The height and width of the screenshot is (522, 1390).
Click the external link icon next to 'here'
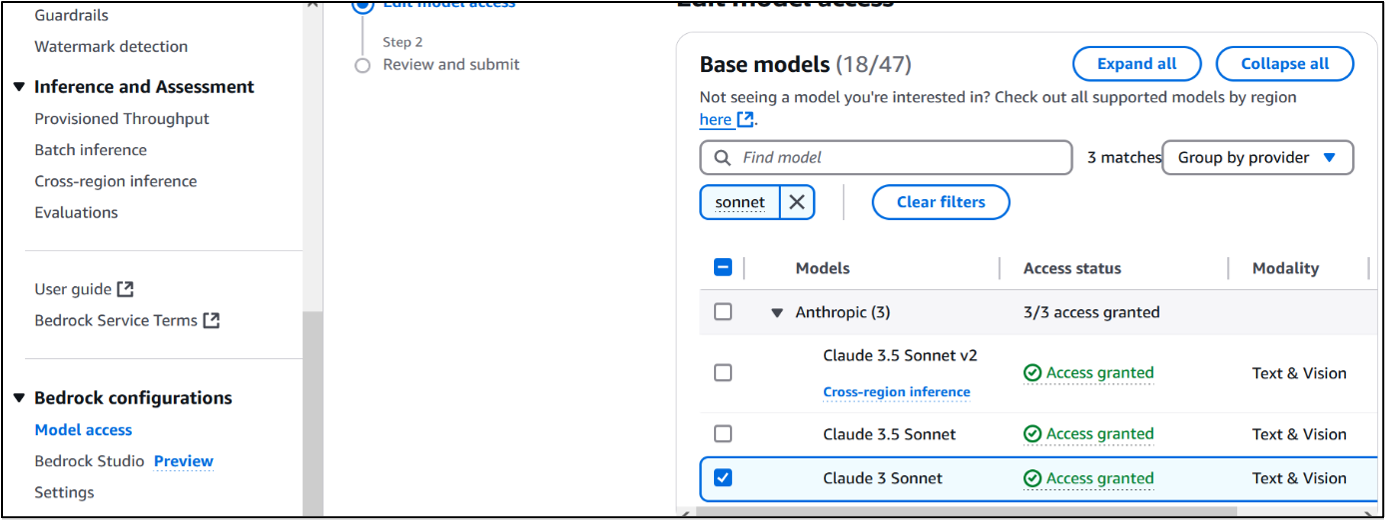coord(745,120)
